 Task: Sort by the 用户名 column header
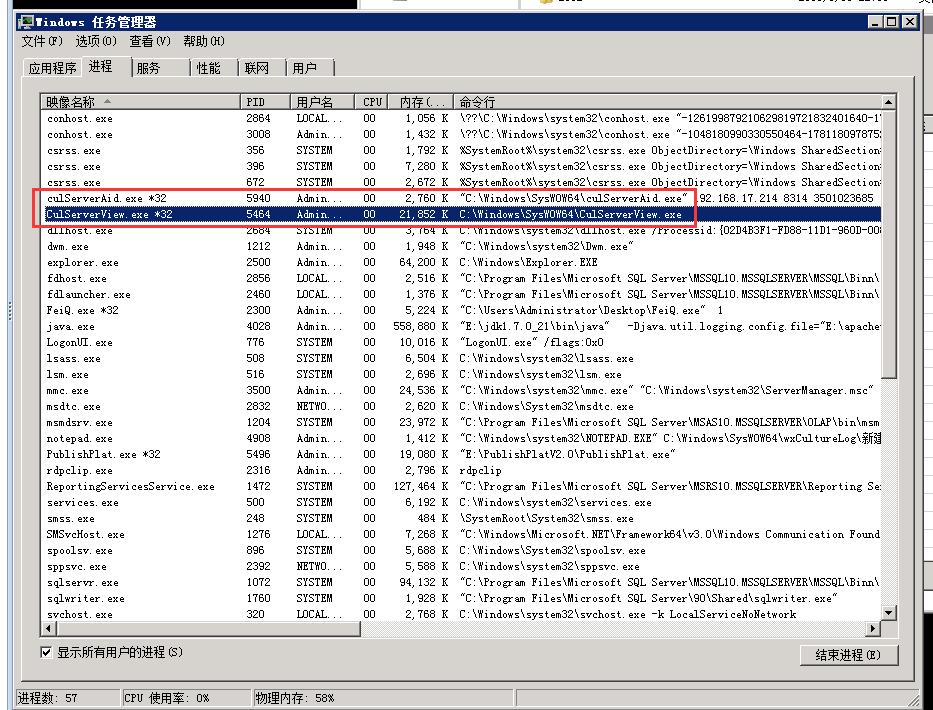tap(322, 102)
